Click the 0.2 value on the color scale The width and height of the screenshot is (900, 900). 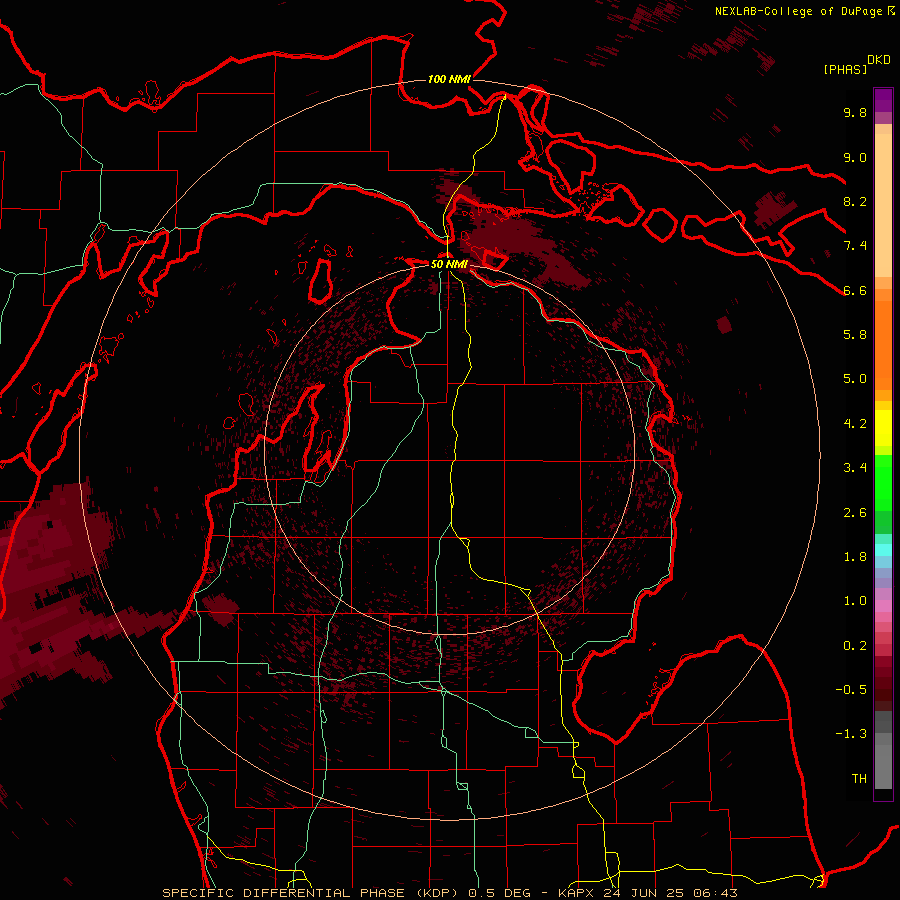(855, 646)
